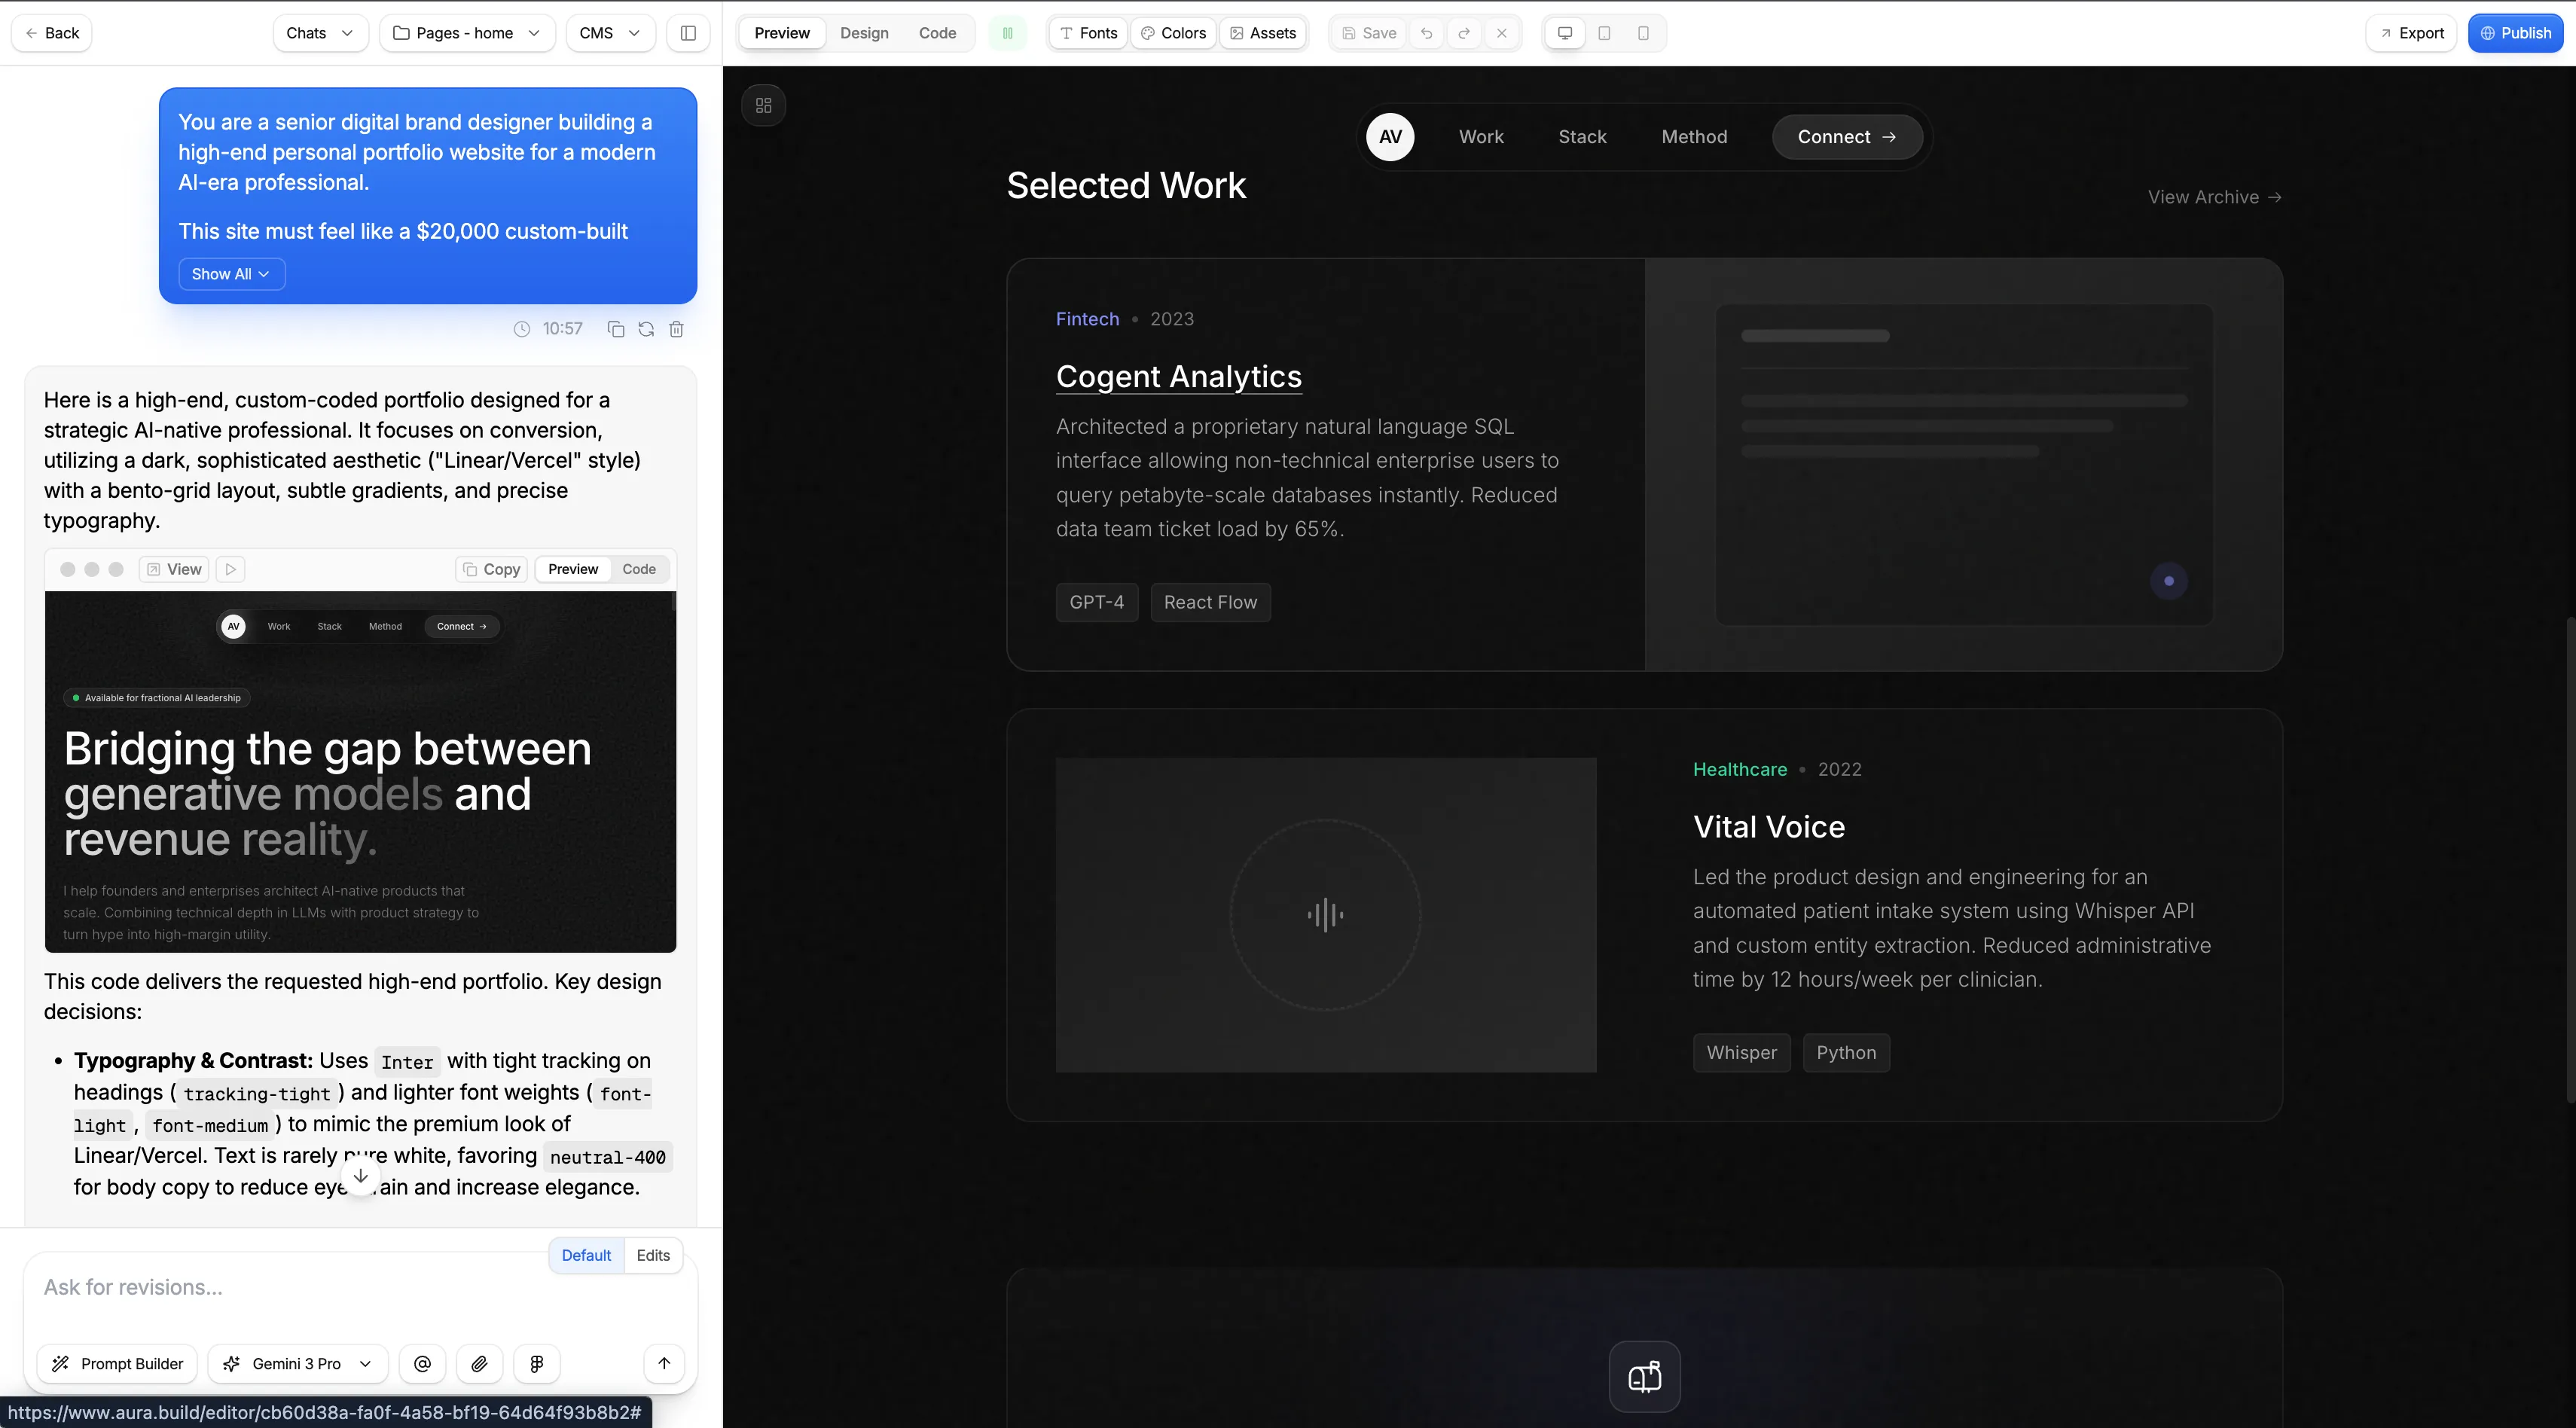This screenshot has height=1428, width=2576.
Task: Switch to the top Code tab
Action: [x=937, y=33]
